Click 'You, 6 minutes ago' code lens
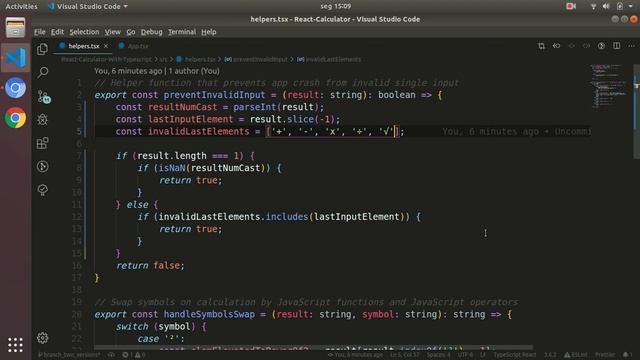 pos(128,71)
